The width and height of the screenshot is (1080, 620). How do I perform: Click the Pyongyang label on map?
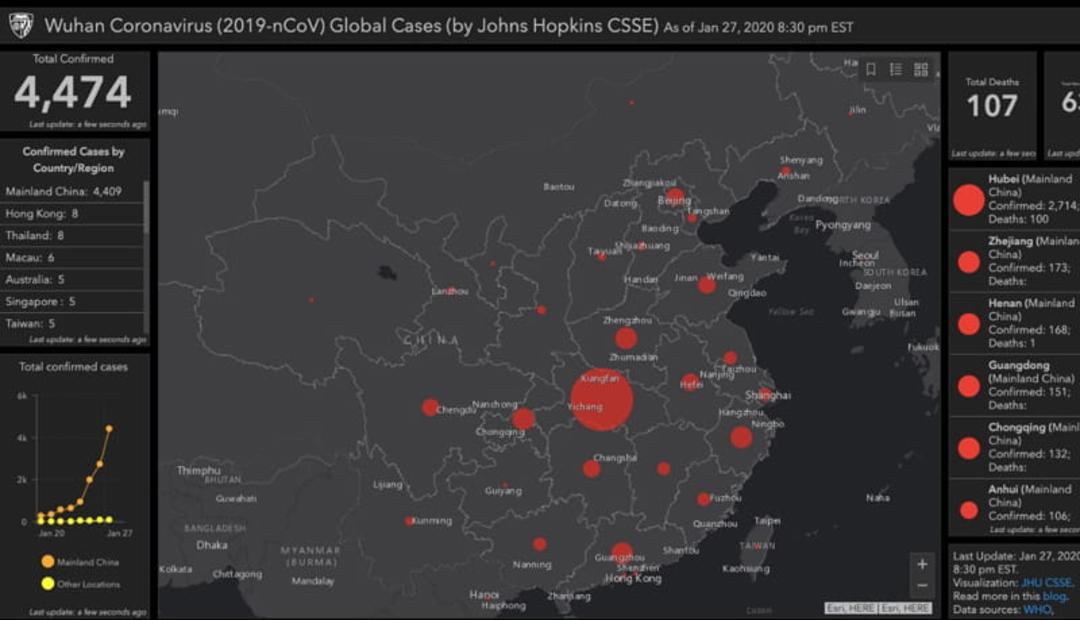843,225
